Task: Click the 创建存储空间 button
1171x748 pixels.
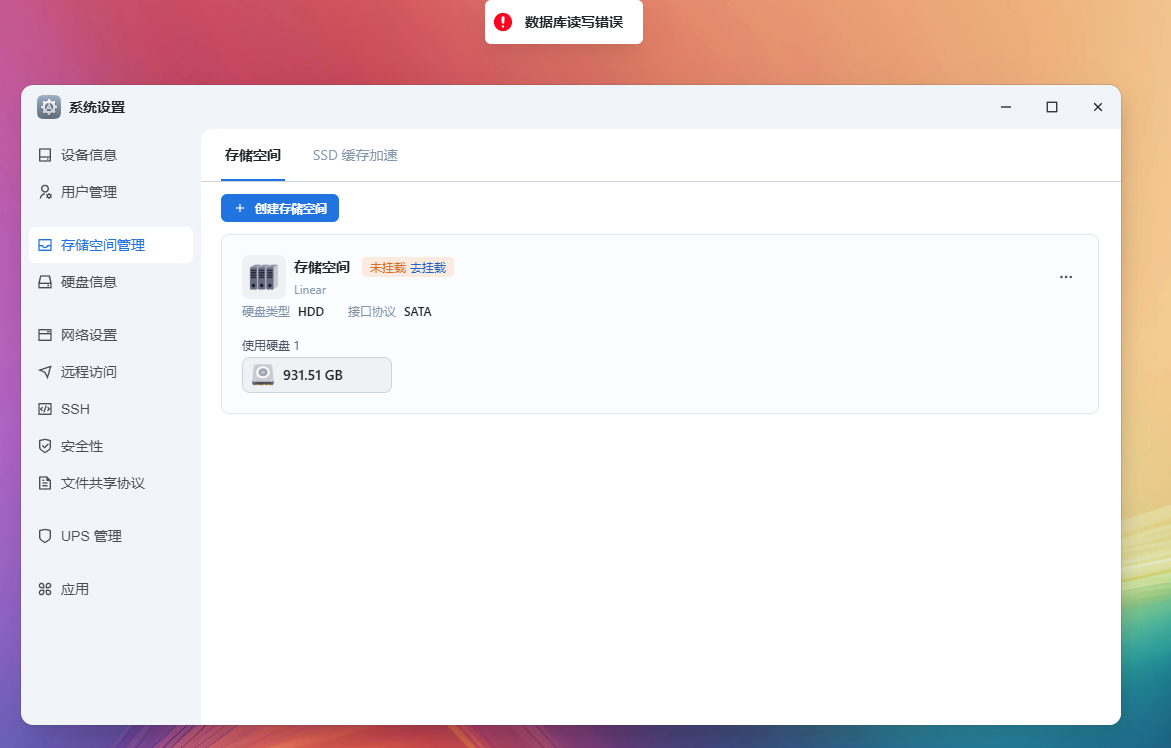Action: [x=280, y=208]
